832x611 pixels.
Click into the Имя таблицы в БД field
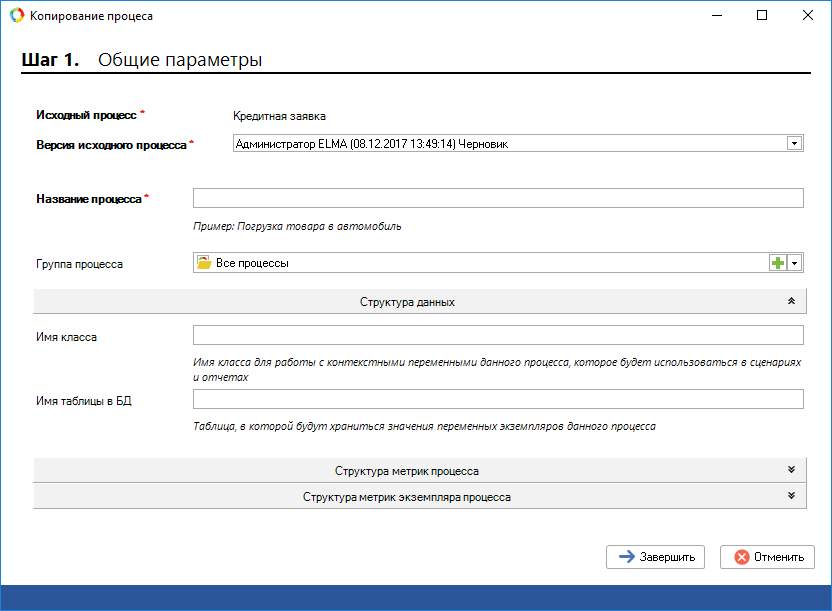[498, 400]
